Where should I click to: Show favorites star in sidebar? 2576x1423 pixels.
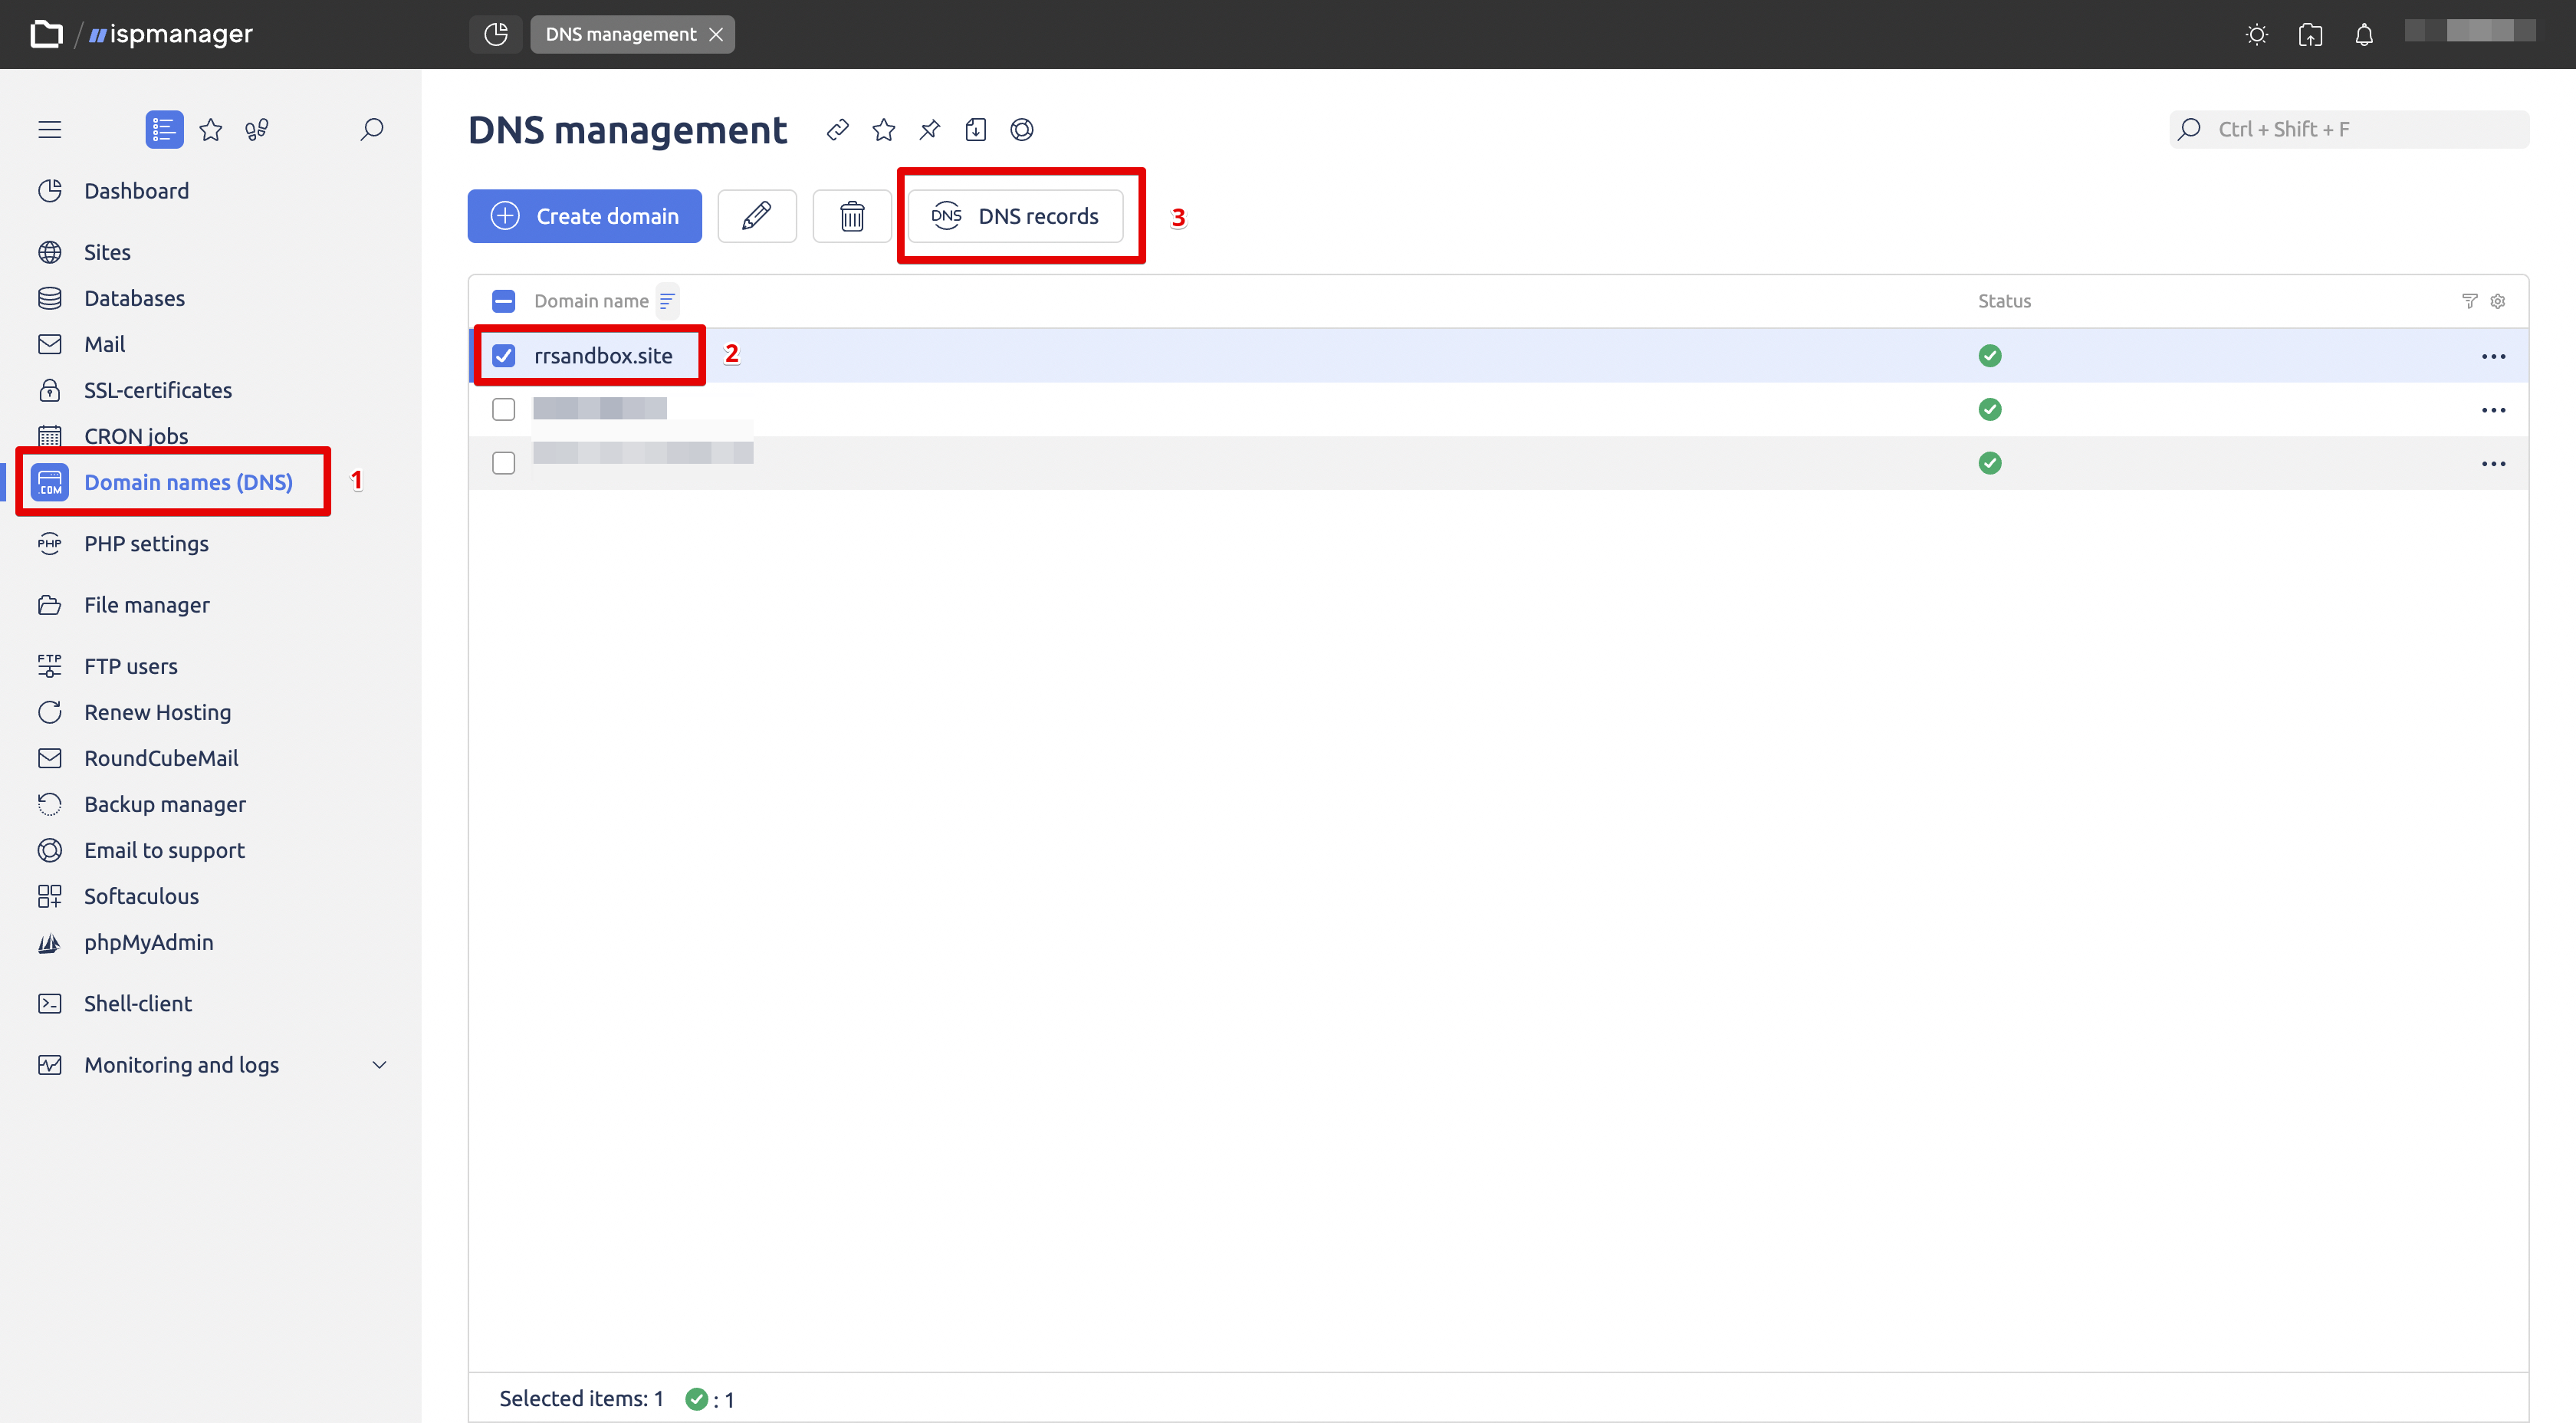[x=211, y=129]
